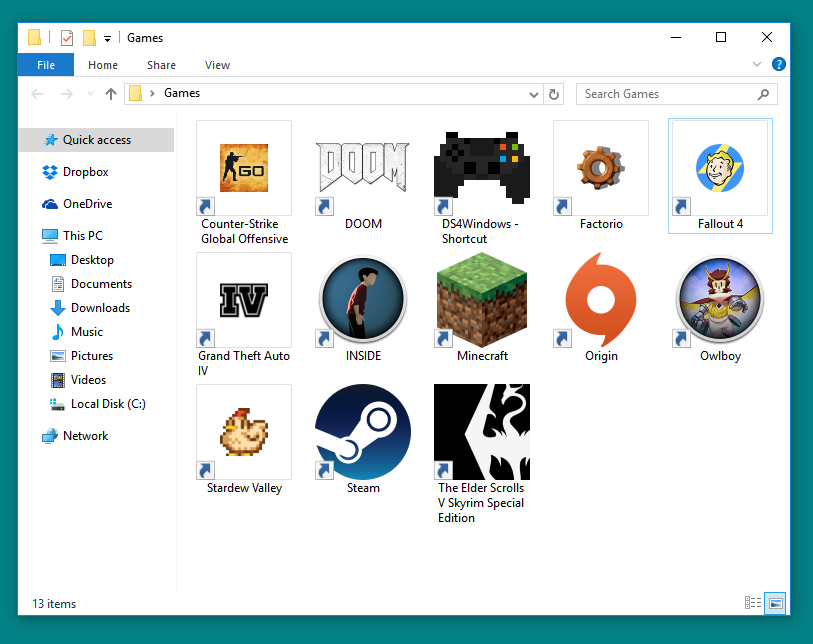
Task: Switch to Details view in status bar
Action: pyautogui.click(x=752, y=603)
